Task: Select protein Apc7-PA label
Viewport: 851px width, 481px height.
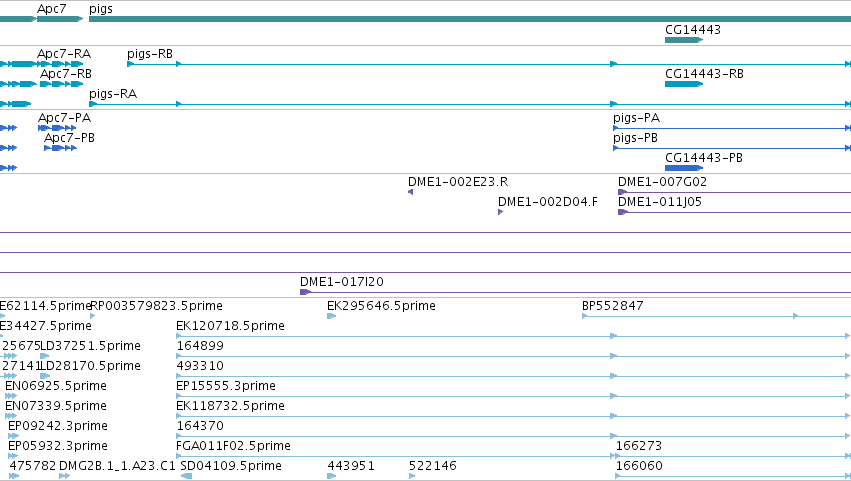Action: [65, 118]
